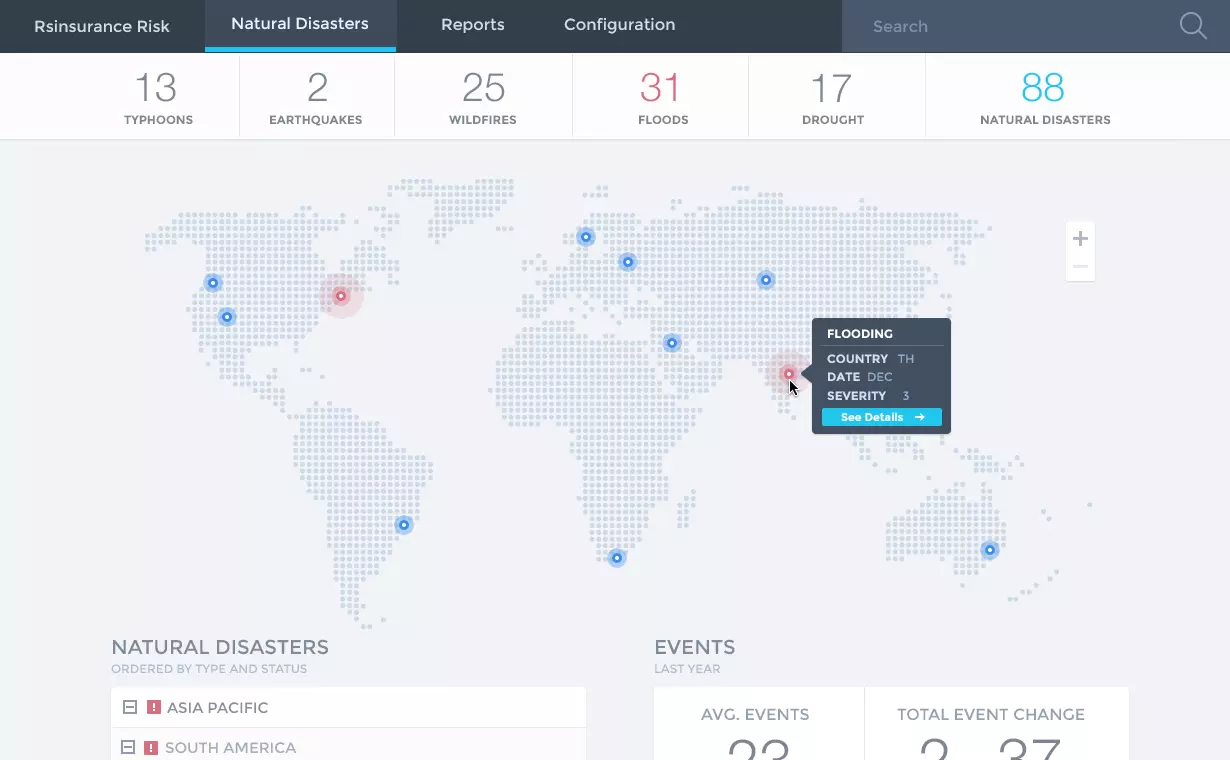
Task: Click the blue marker in South Africa
Action: 617,558
